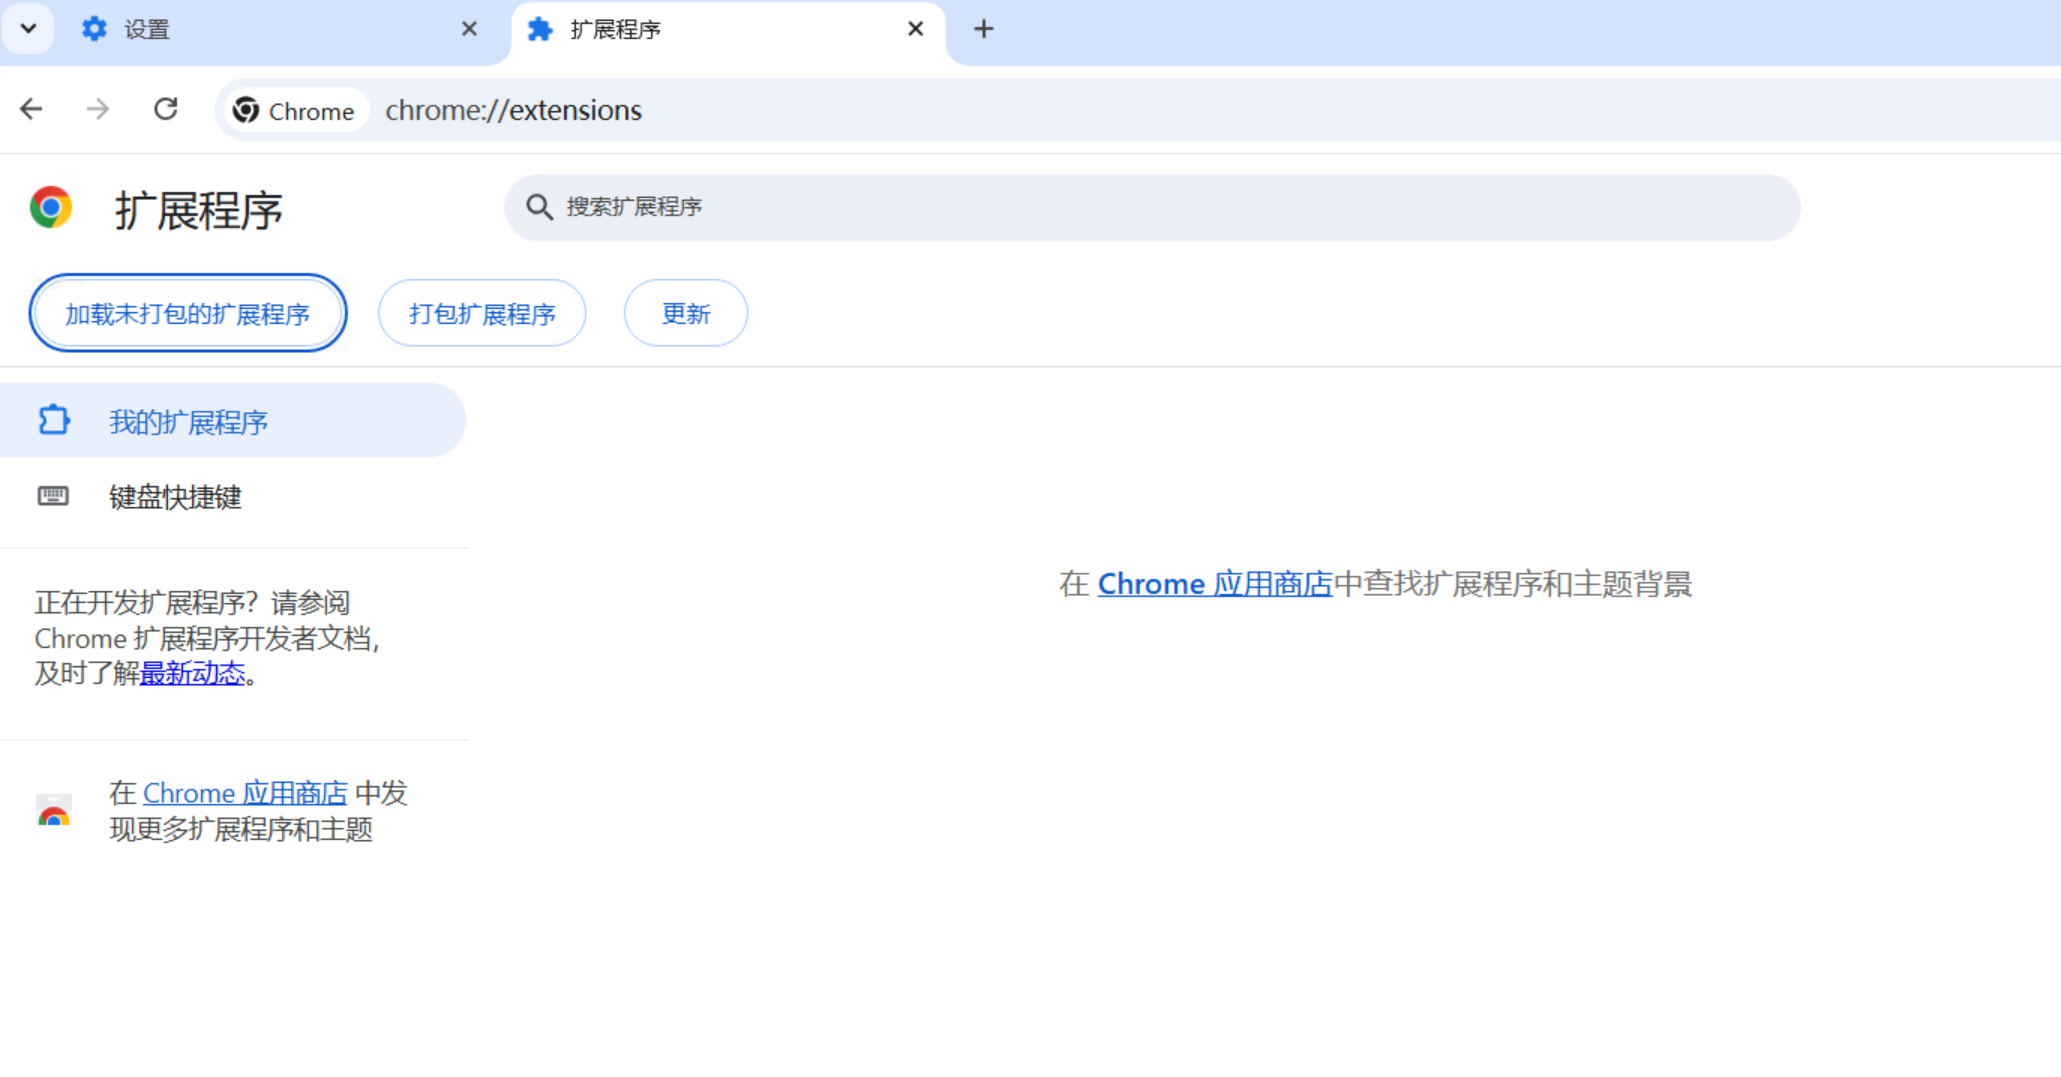The image size is (2061, 1077).
Task: Click puzzle icon on 扩展程序 tab
Action: pyautogui.click(x=540, y=29)
